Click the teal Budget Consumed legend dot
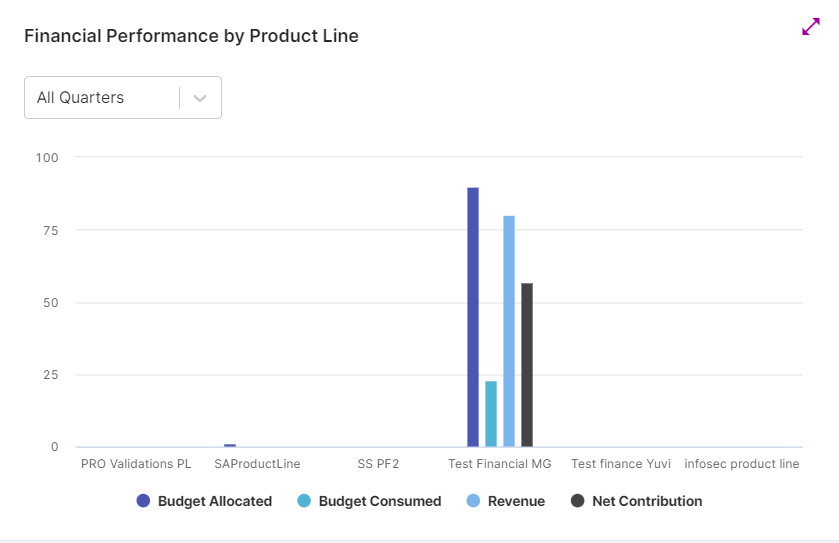 click(304, 501)
